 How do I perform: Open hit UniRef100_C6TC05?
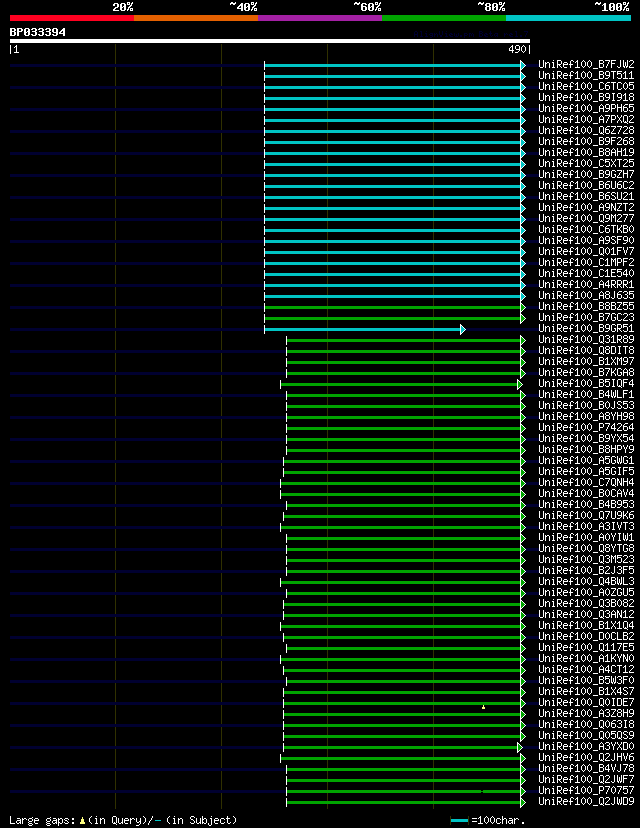pos(586,87)
